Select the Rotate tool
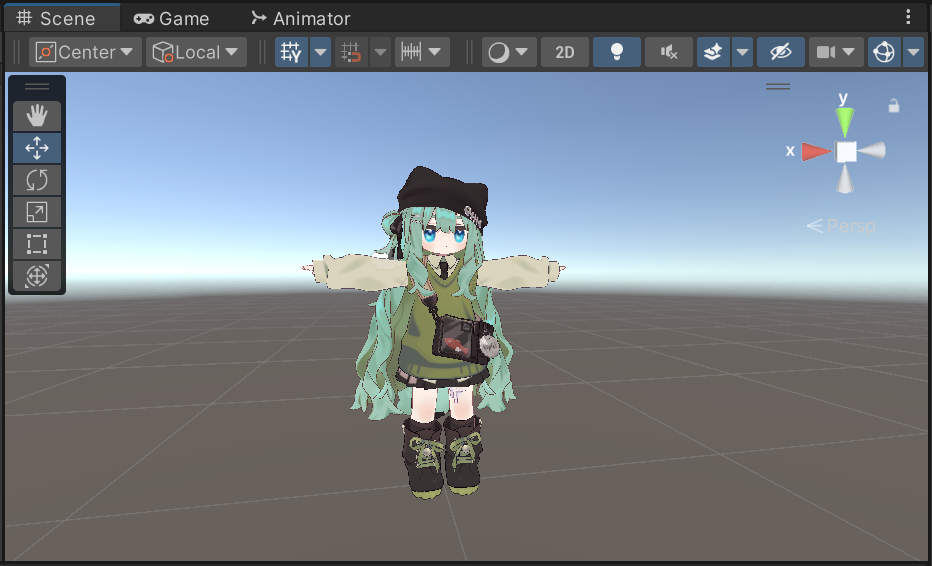The height and width of the screenshot is (566, 932). pos(37,180)
